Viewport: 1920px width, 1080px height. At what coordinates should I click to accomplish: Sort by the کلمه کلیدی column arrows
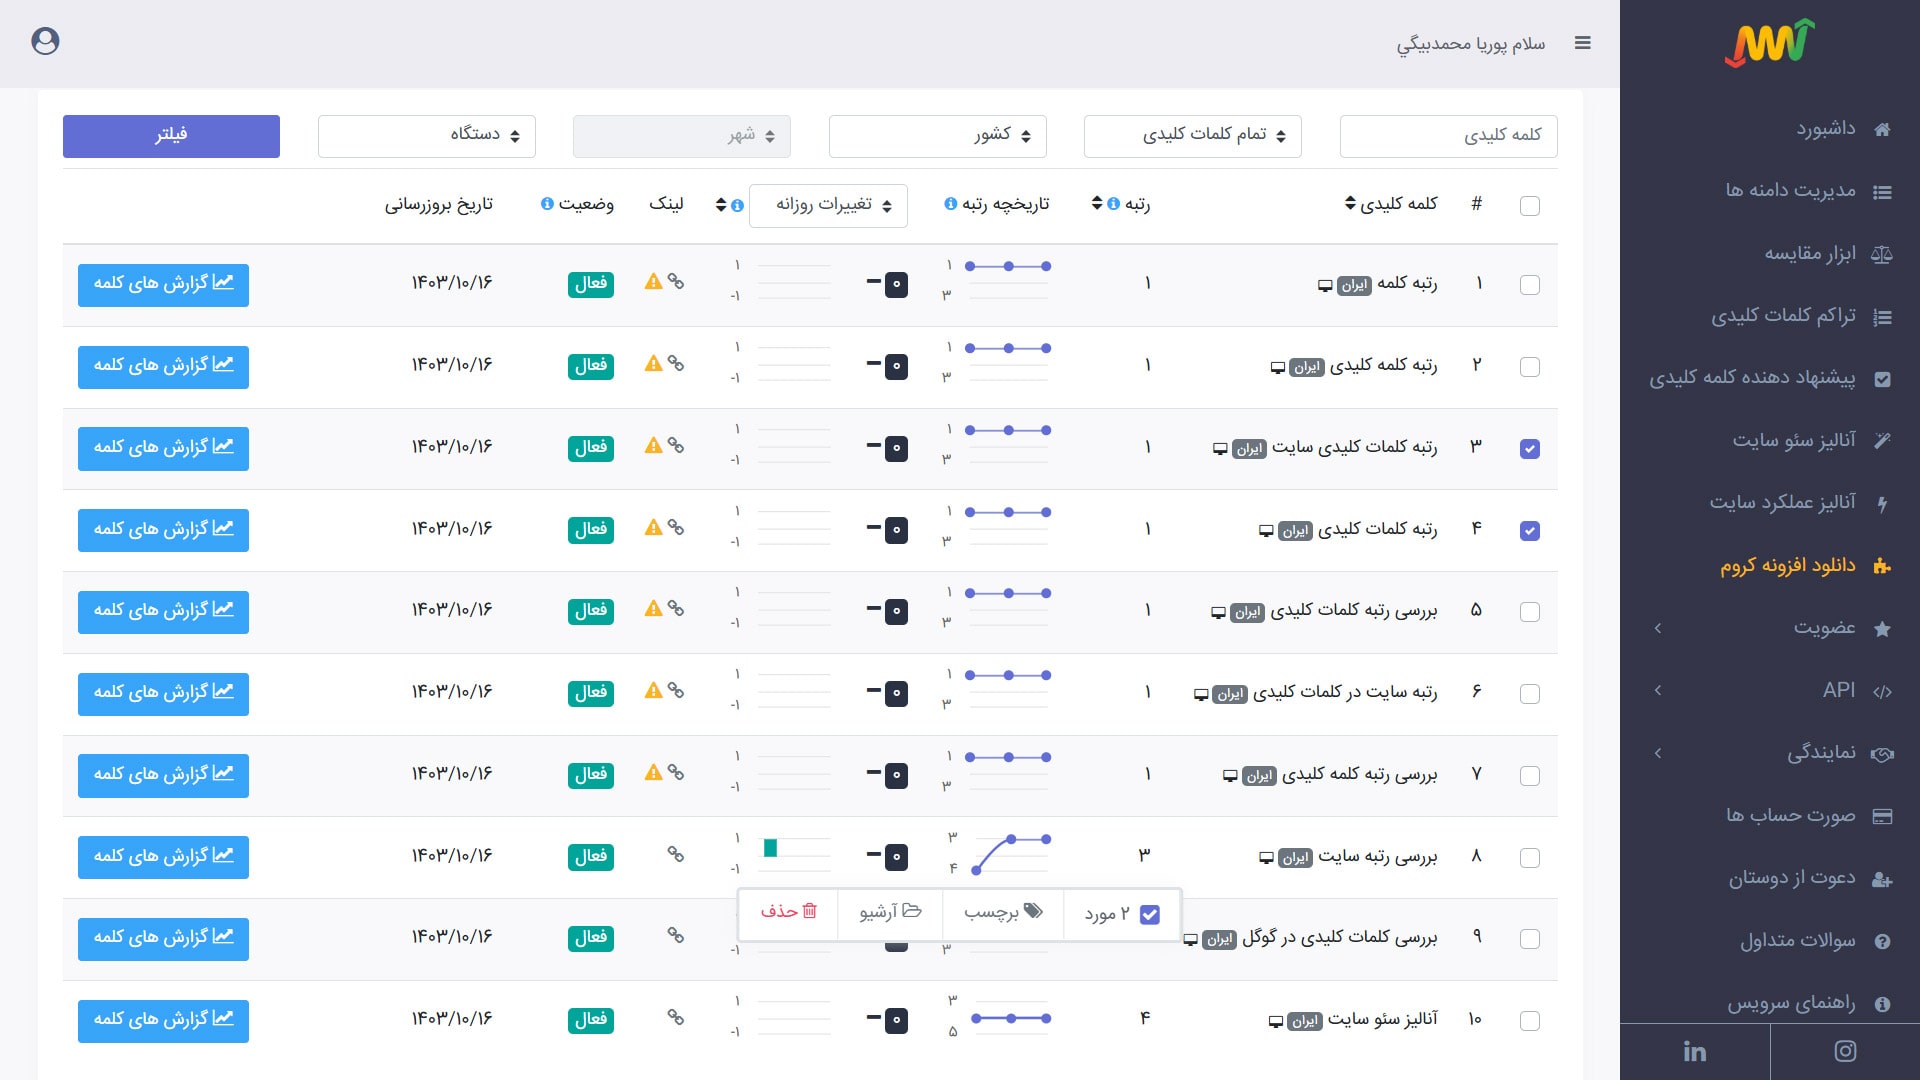click(1350, 204)
